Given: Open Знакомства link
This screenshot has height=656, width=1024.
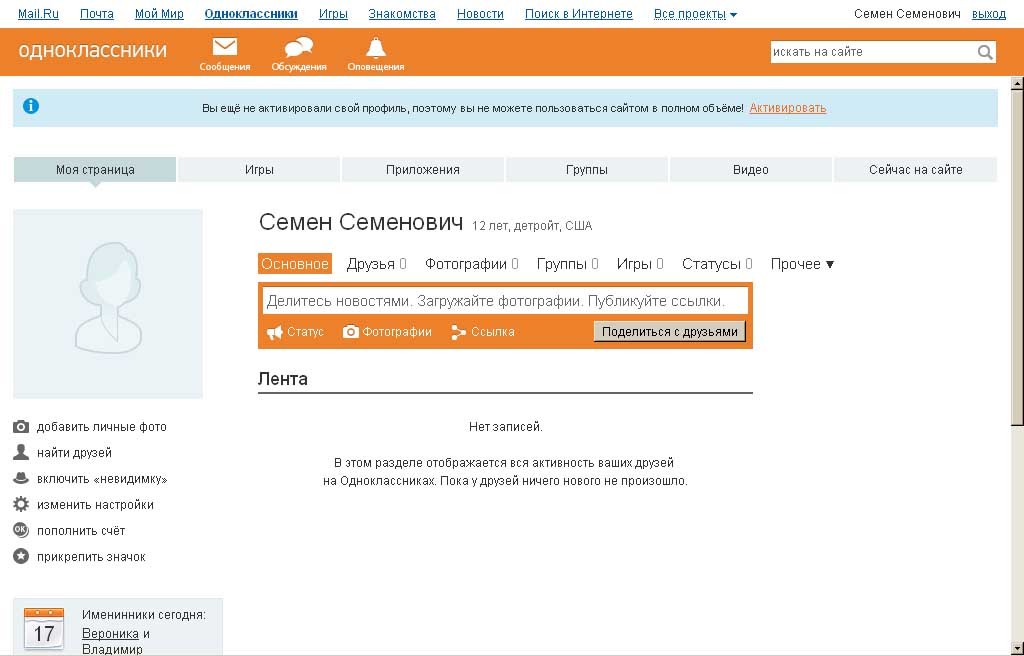Looking at the screenshot, I should (x=402, y=14).
